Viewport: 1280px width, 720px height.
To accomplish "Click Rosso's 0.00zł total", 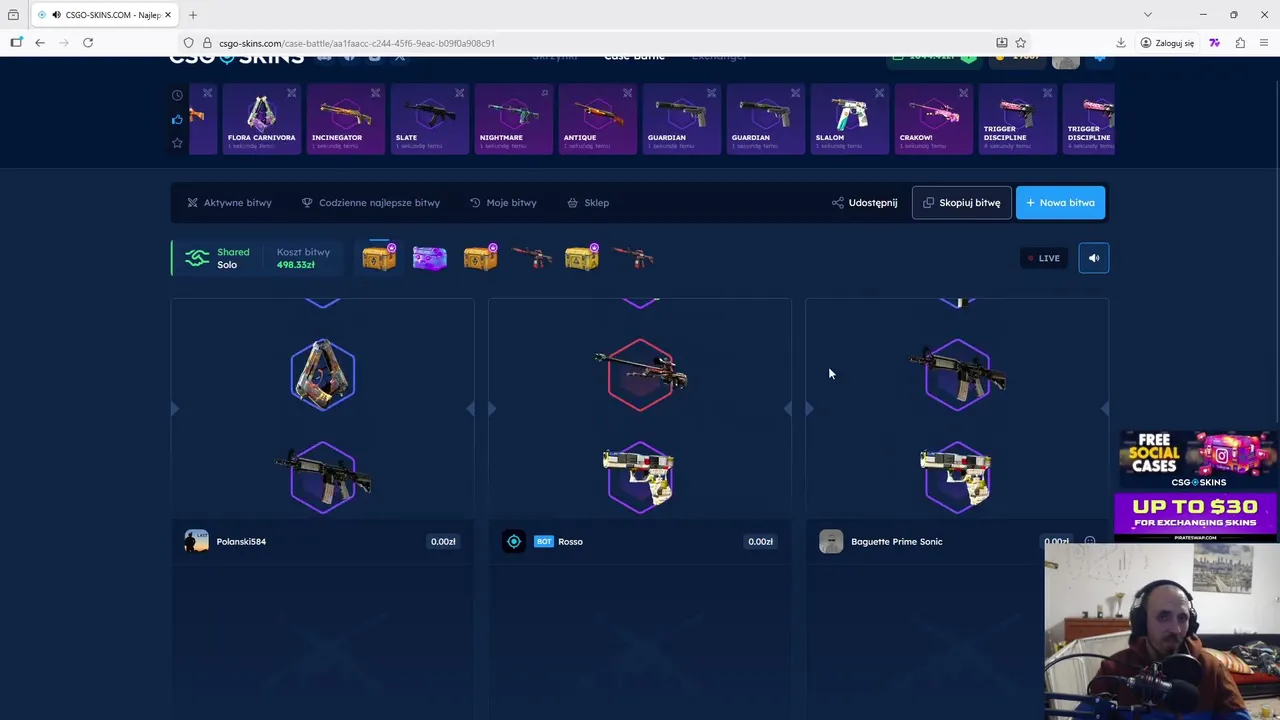I will point(760,541).
